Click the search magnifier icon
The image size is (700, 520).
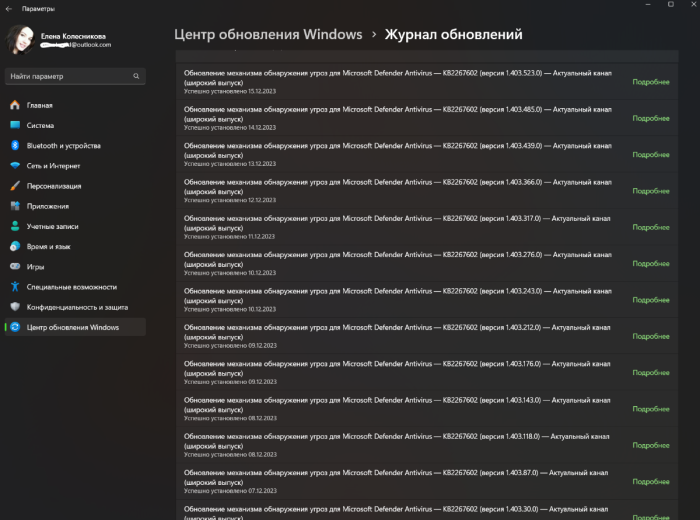(136, 76)
